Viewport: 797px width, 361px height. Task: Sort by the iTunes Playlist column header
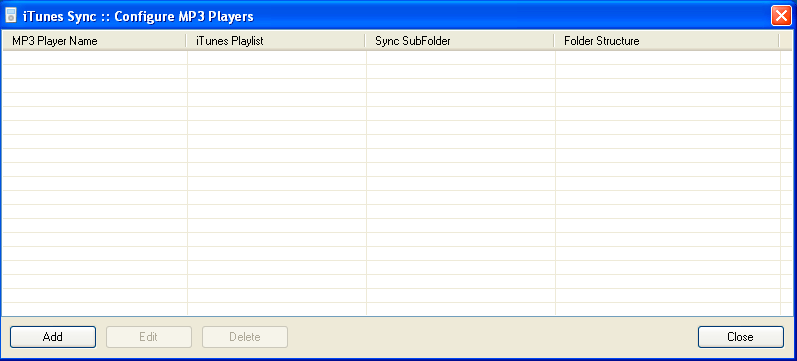tap(275, 41)
